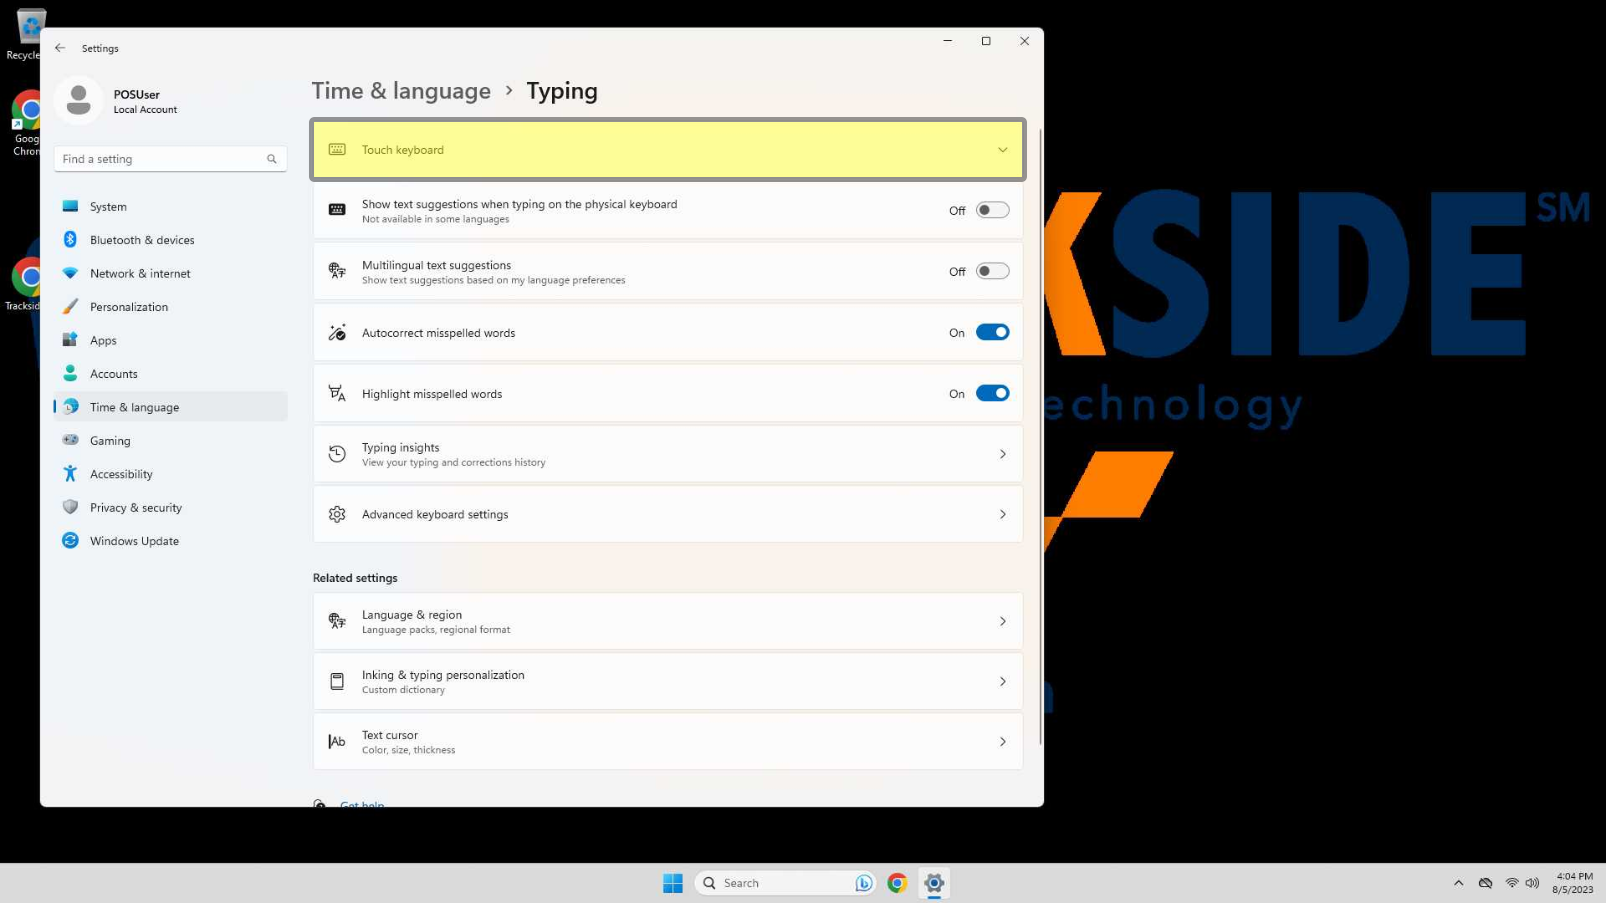Image resolution: width=1606 pixels, height=903 pixels.
Task: Click the Touch keyboard icon
Action: (x=337, y=149)
